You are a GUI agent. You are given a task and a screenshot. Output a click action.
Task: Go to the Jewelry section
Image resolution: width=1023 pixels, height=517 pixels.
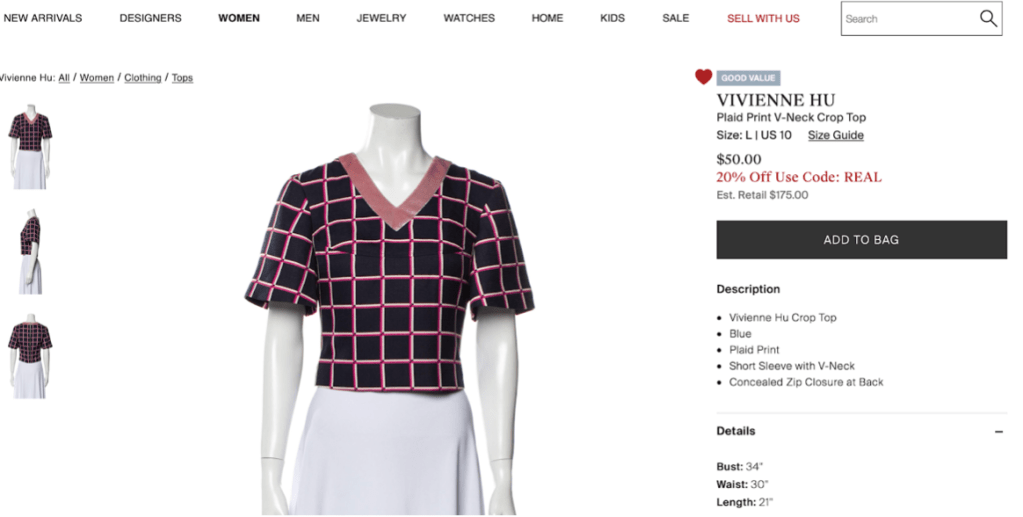point(381,18)
